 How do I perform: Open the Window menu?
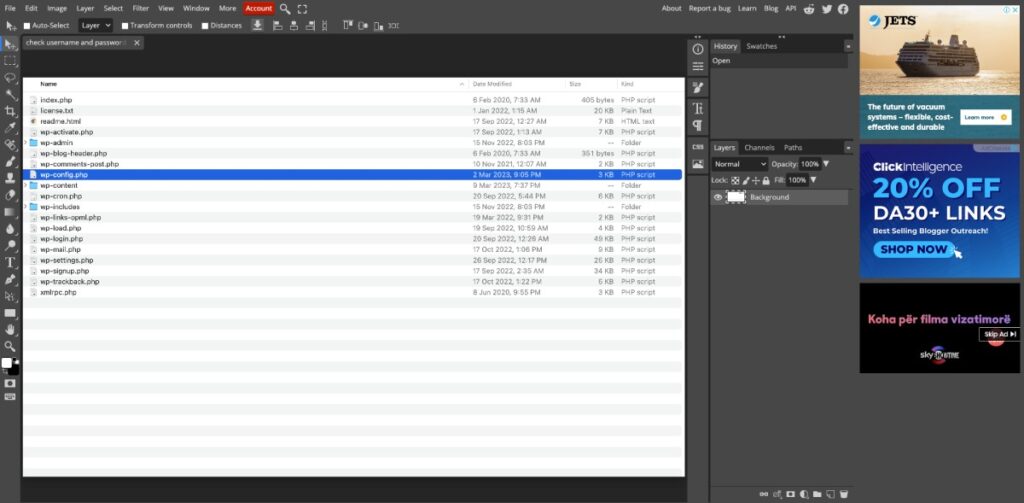pos(196,8)
